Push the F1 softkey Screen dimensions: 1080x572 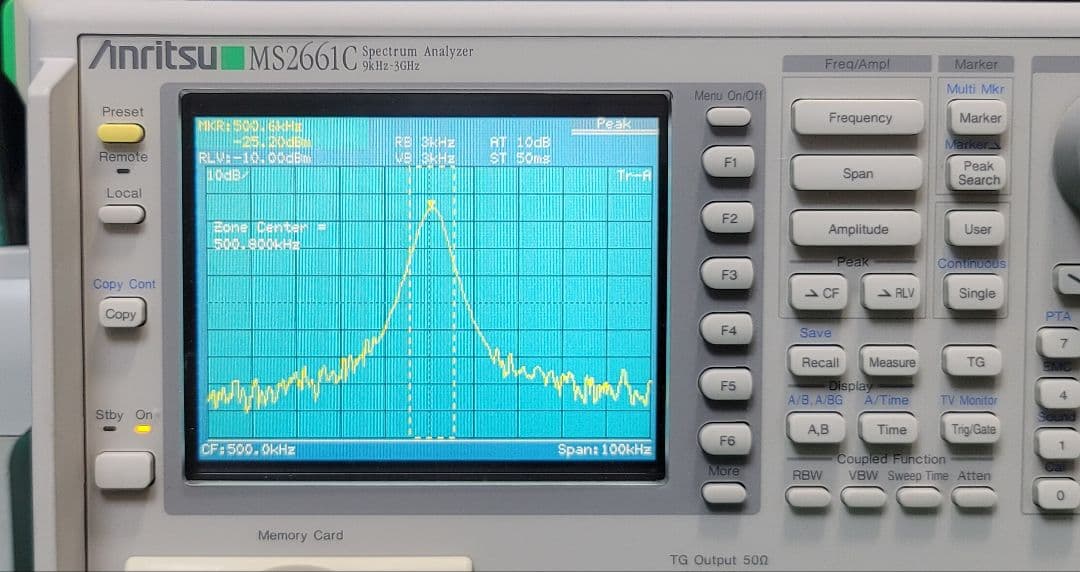[729, 163]
